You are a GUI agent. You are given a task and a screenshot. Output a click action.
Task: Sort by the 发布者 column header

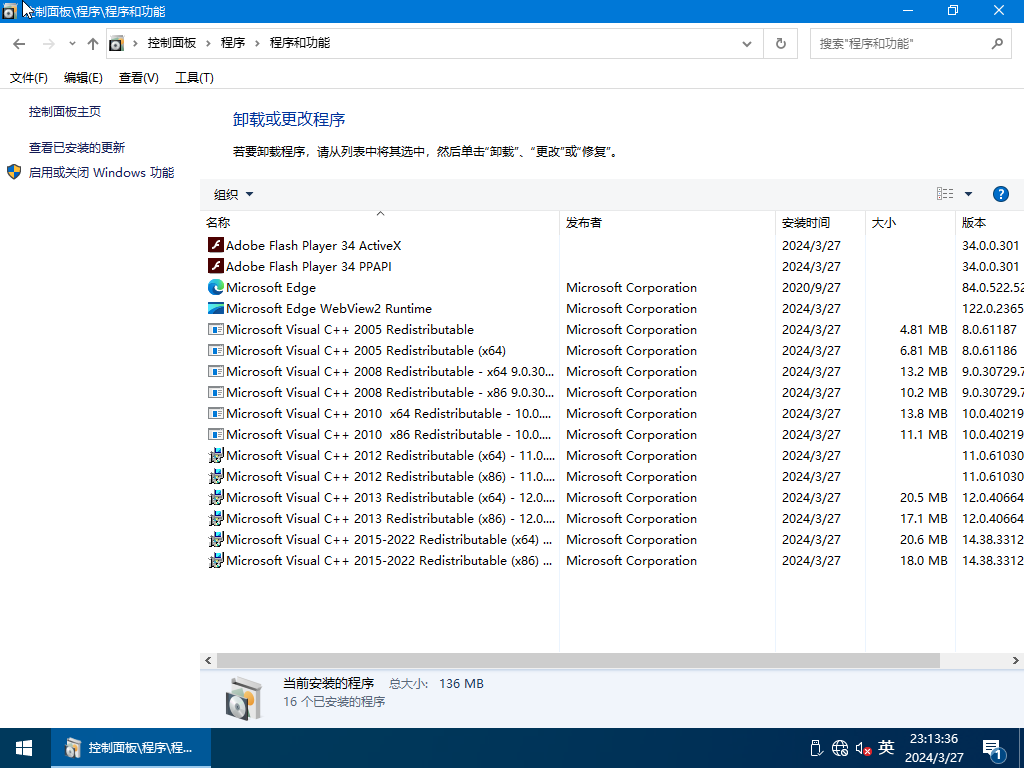(x=667, y=222)
